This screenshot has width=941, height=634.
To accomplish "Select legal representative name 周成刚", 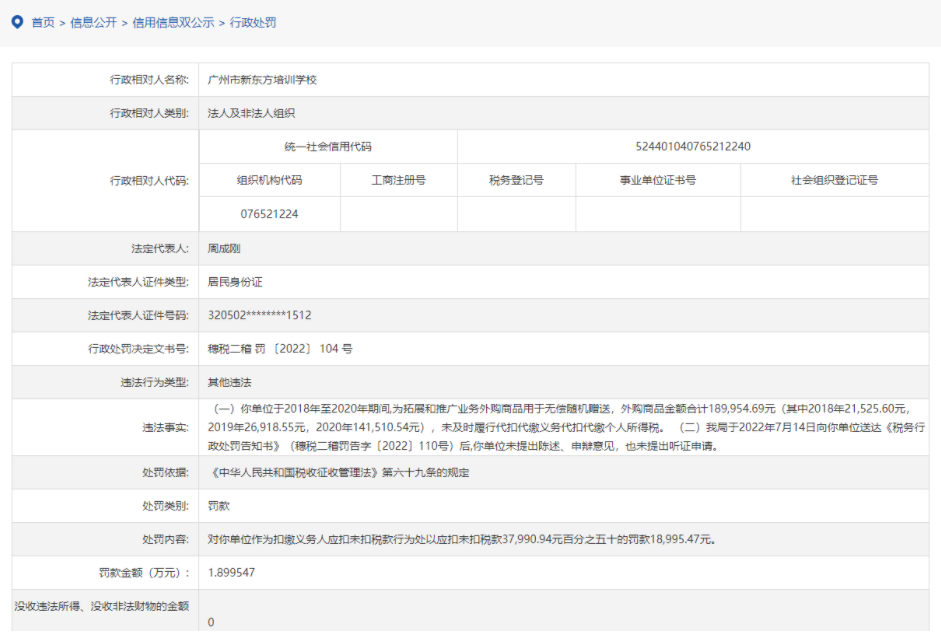I will (224, 249).
